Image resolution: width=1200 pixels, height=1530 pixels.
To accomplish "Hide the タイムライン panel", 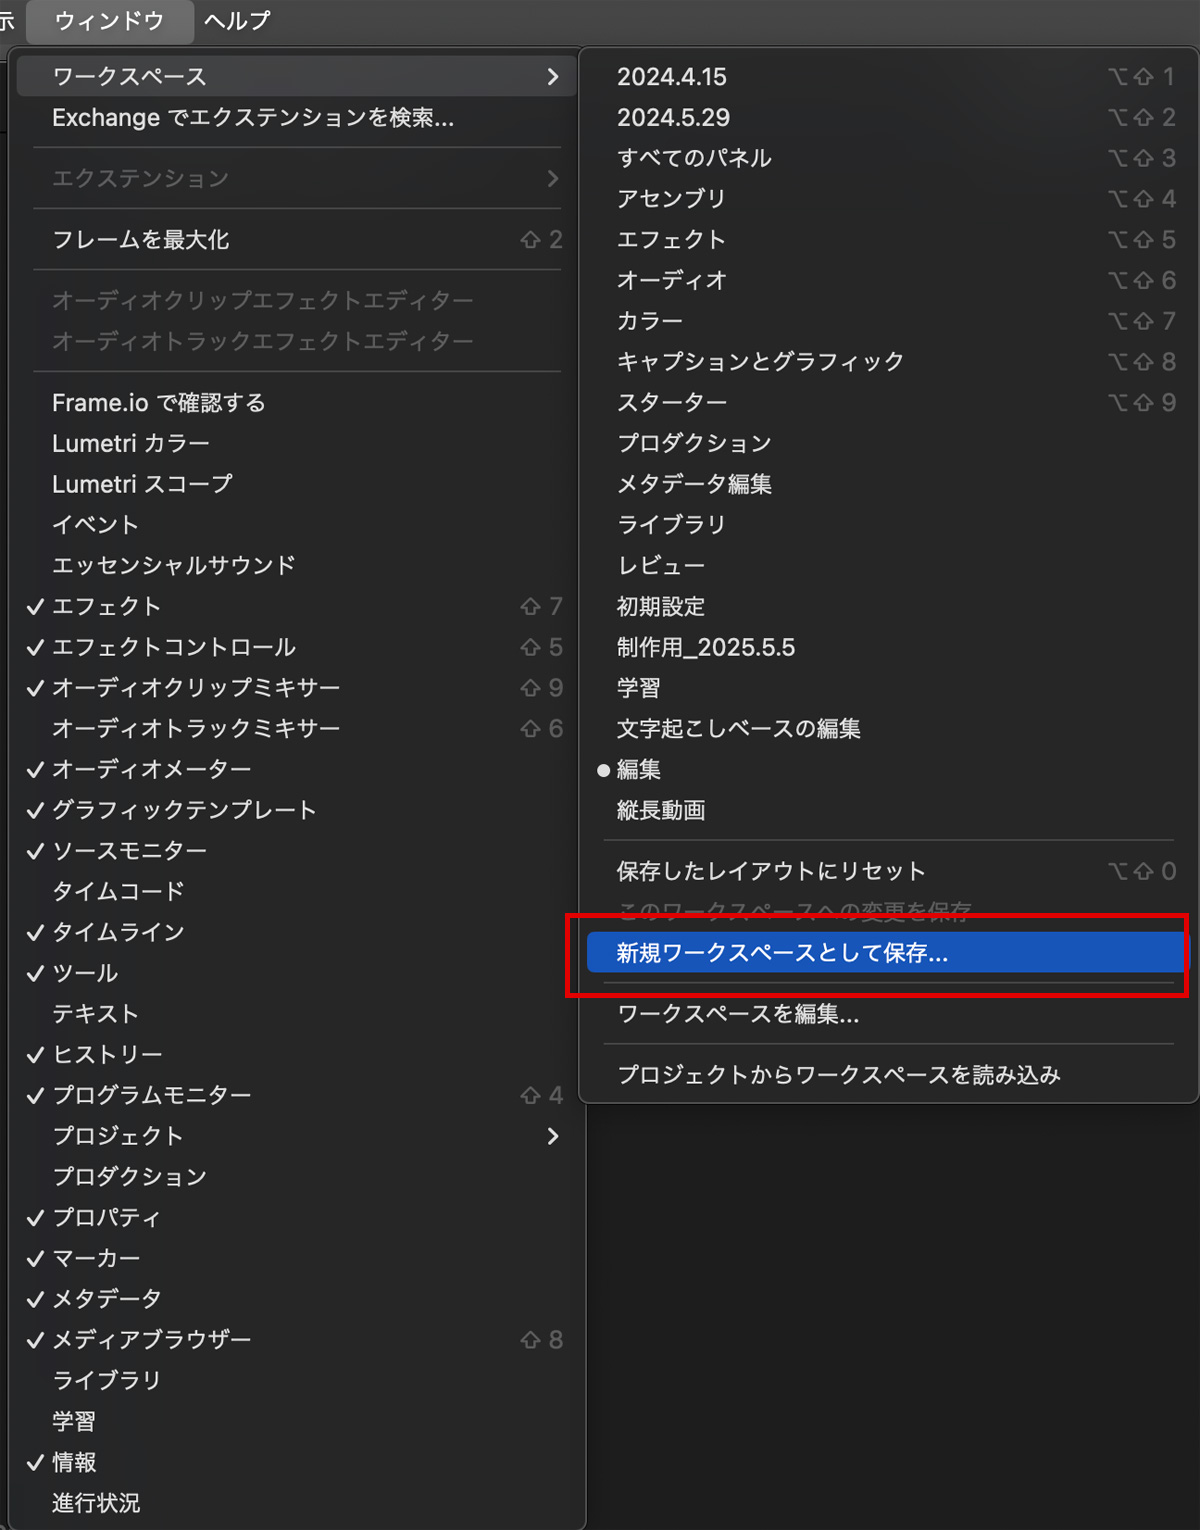I will 119,932.
